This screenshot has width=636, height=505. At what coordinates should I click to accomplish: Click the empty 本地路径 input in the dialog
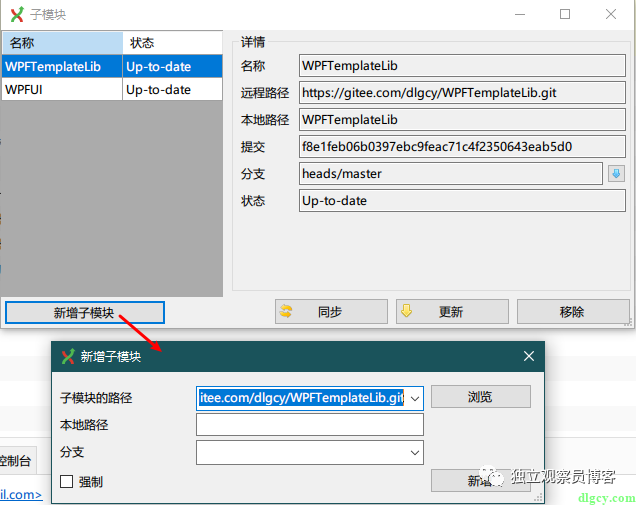coord(309,425)
